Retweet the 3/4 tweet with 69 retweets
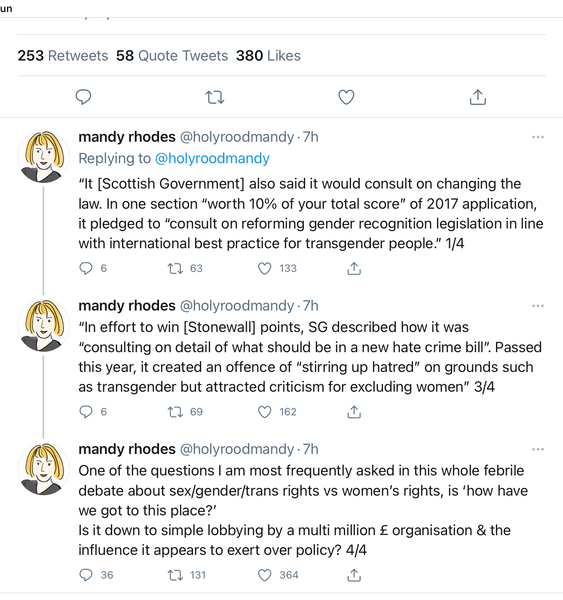 pos(175,412)
